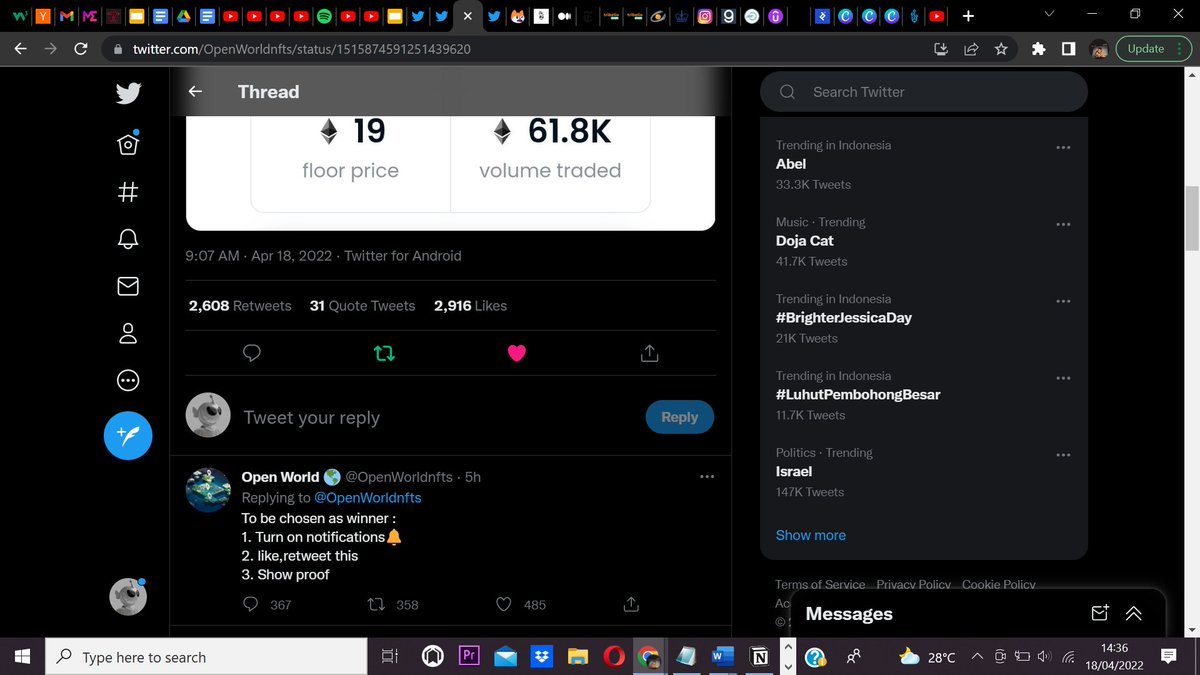Reply using the speech bubble icon
Screen dimensions: 1200x675
coord(251,353)
